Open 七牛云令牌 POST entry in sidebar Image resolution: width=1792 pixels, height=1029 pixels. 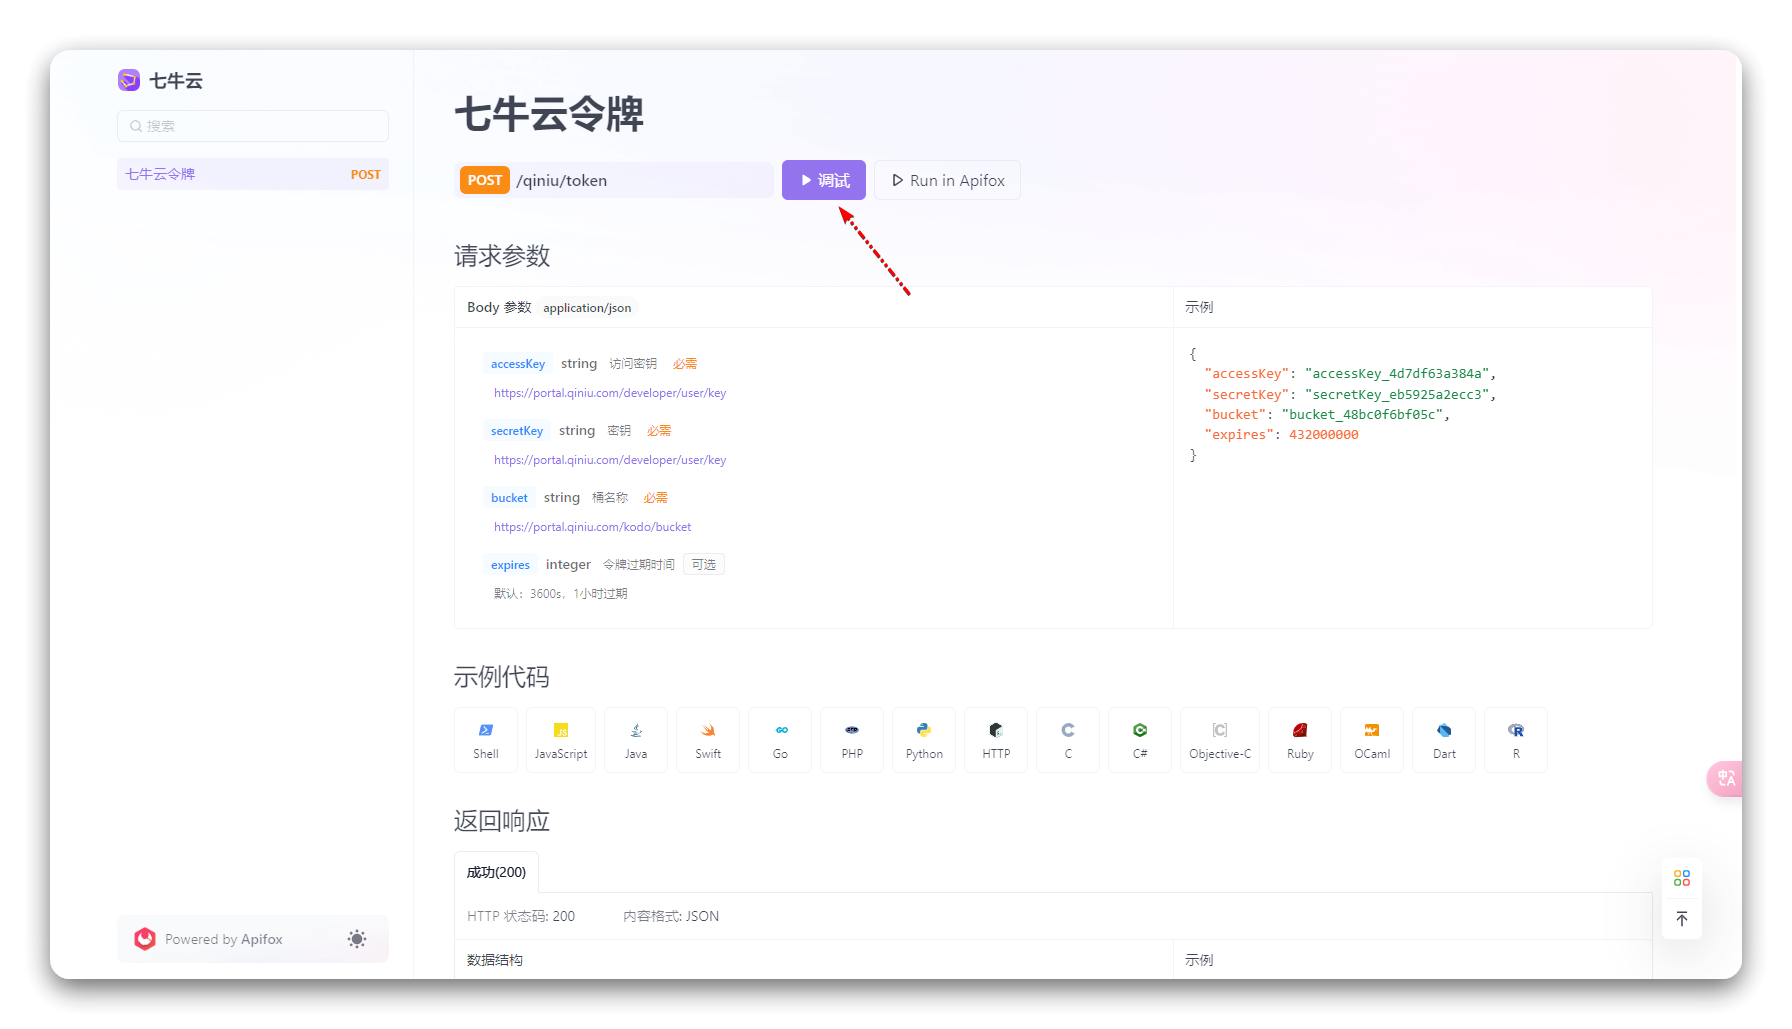tap(253, 174)
